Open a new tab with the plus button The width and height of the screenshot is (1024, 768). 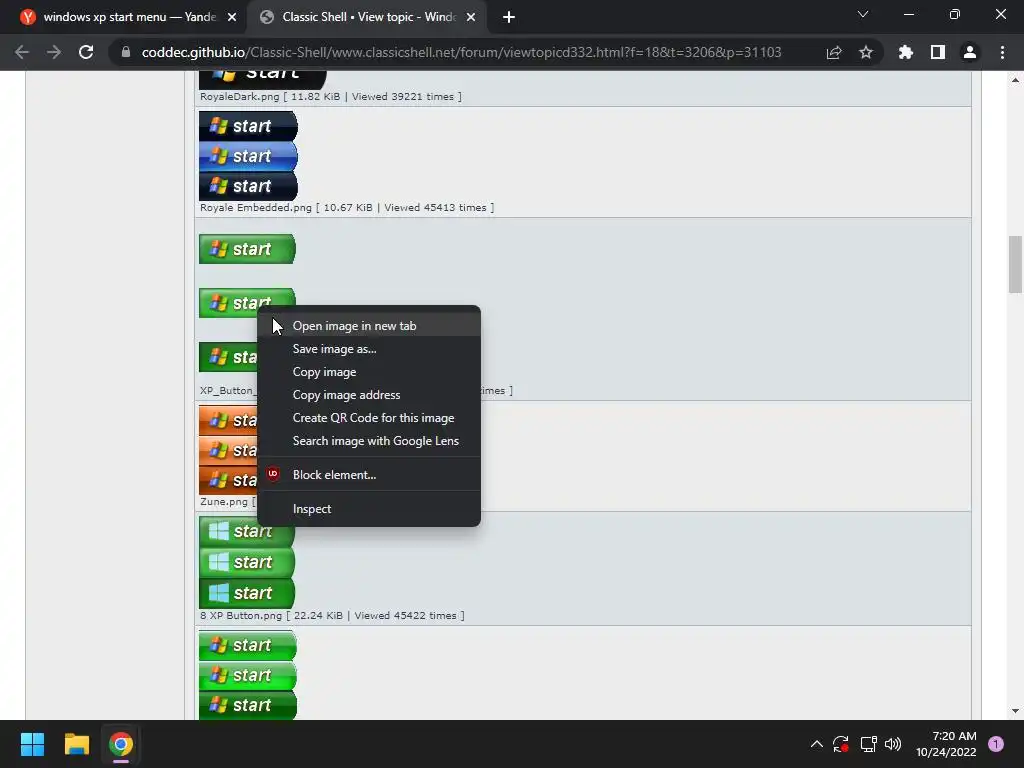tap(509, 17)
